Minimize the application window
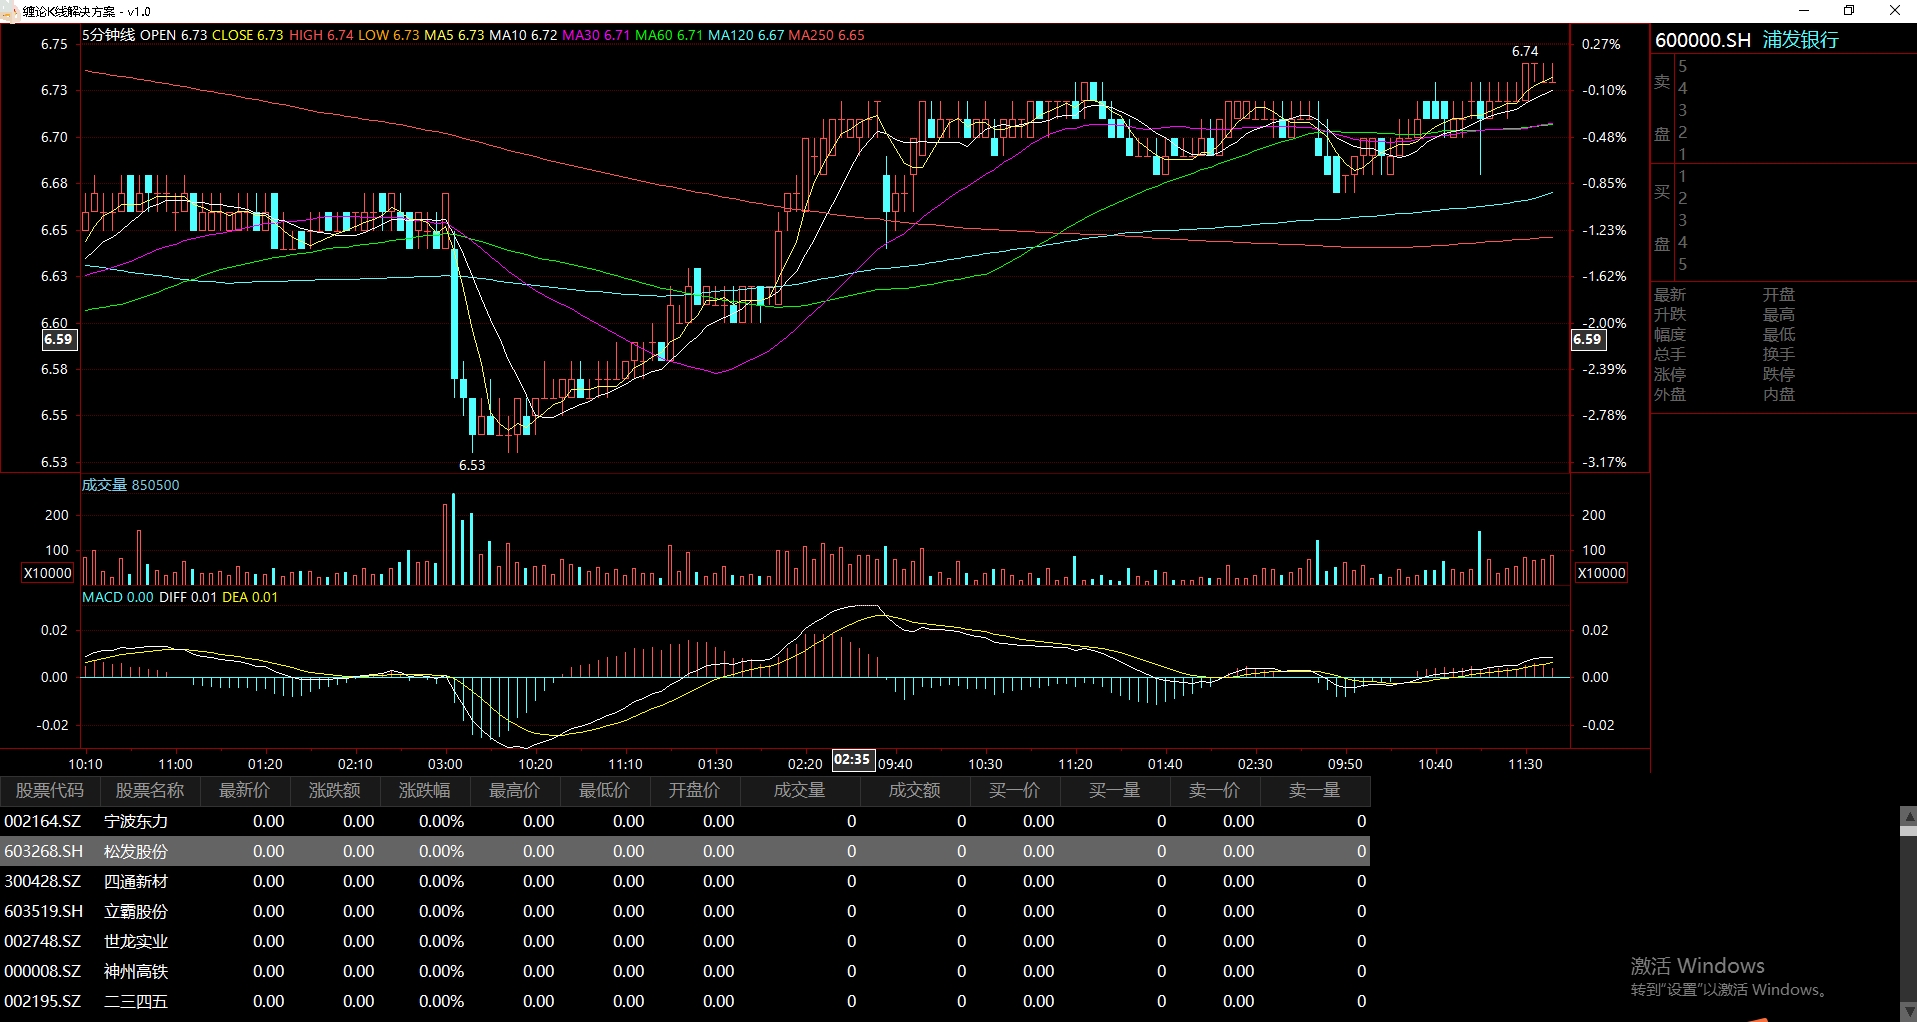This screenshot has width=1917, height=1022. 1804,11
